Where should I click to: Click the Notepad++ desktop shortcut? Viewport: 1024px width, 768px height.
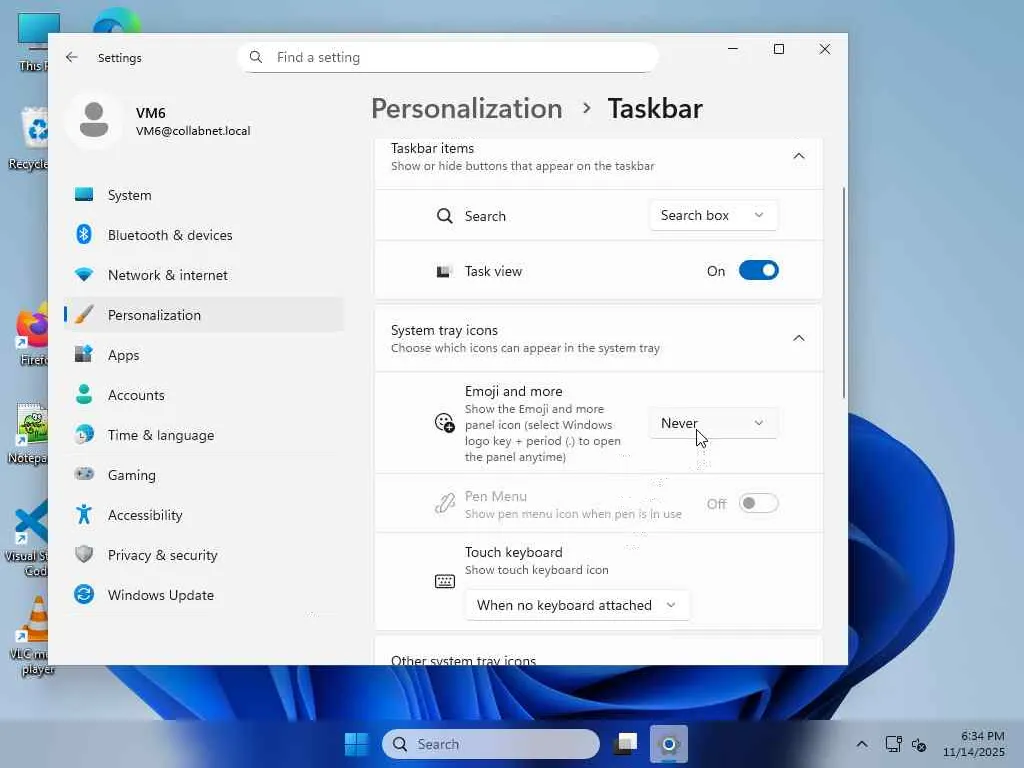tap(29, 432)
